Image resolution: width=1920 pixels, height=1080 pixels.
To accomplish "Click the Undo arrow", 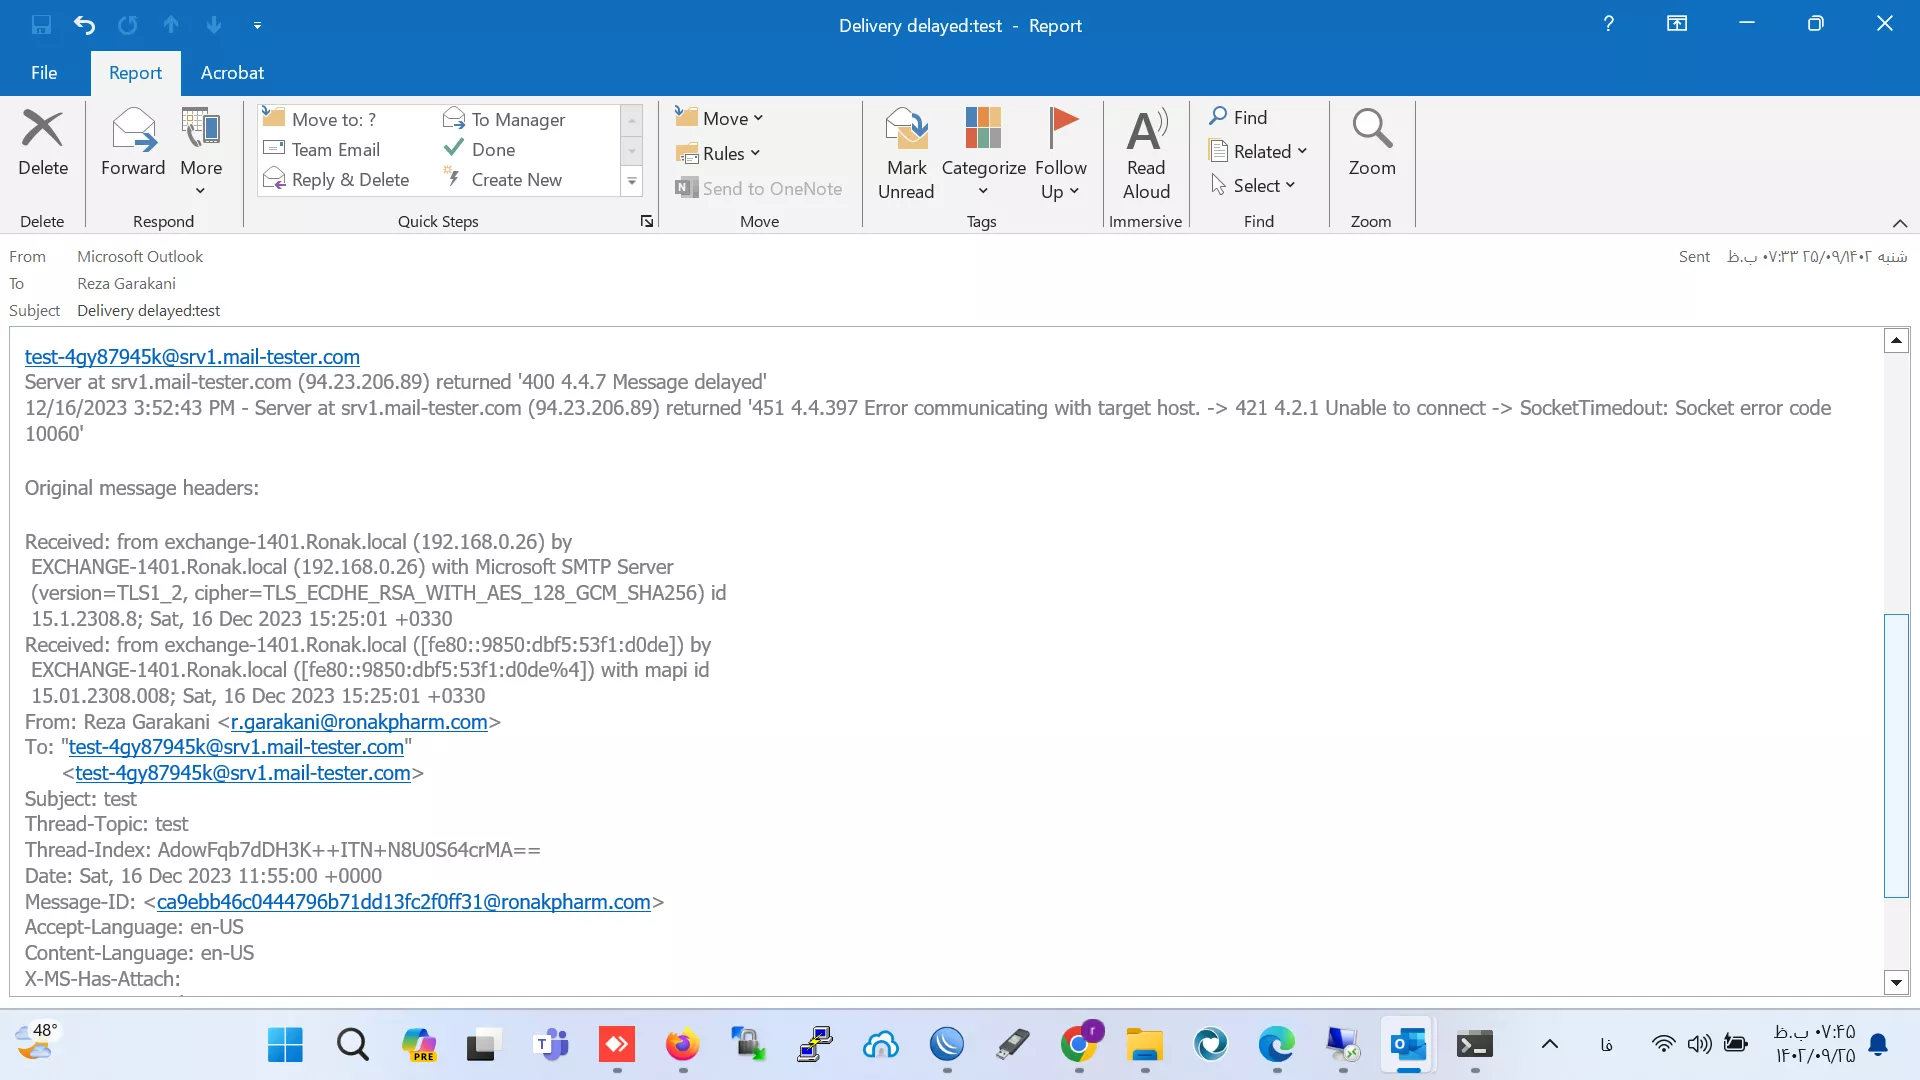I will [x=84, y=24].
